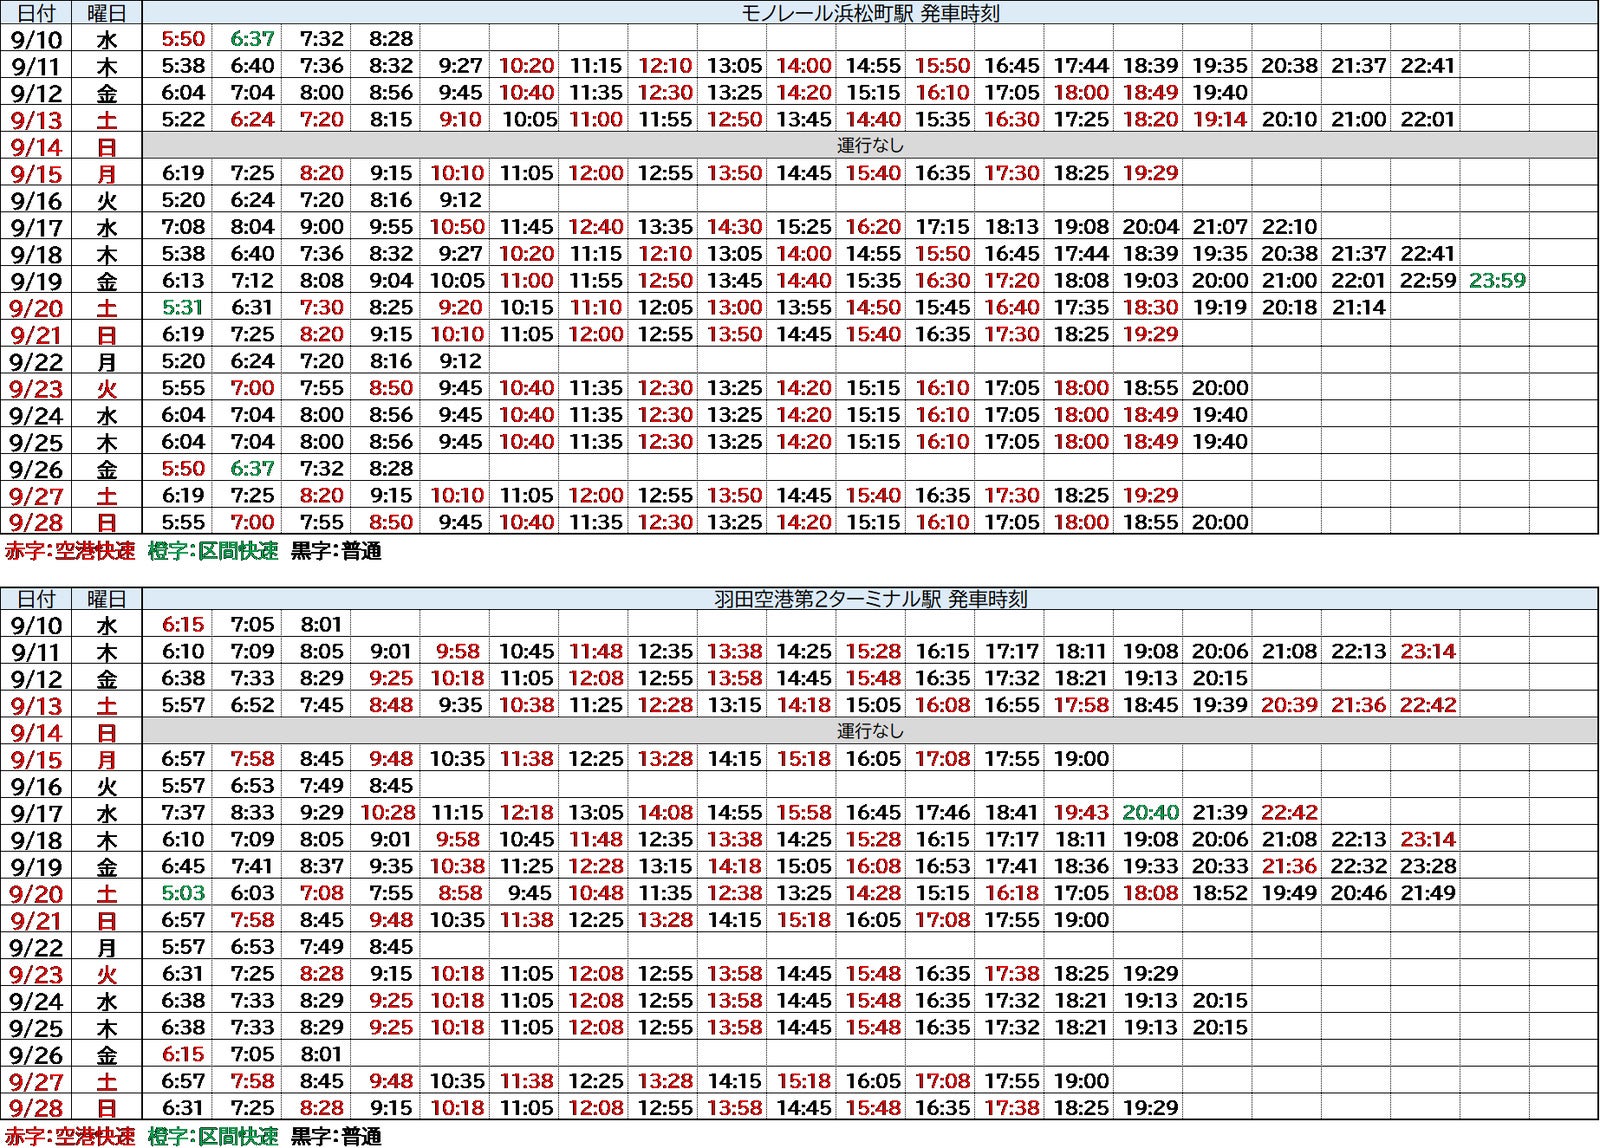Select 5:22 Hamamatsucho departure on 9/13
This screenshot has width=1600, height=1148.
point(183,120)
